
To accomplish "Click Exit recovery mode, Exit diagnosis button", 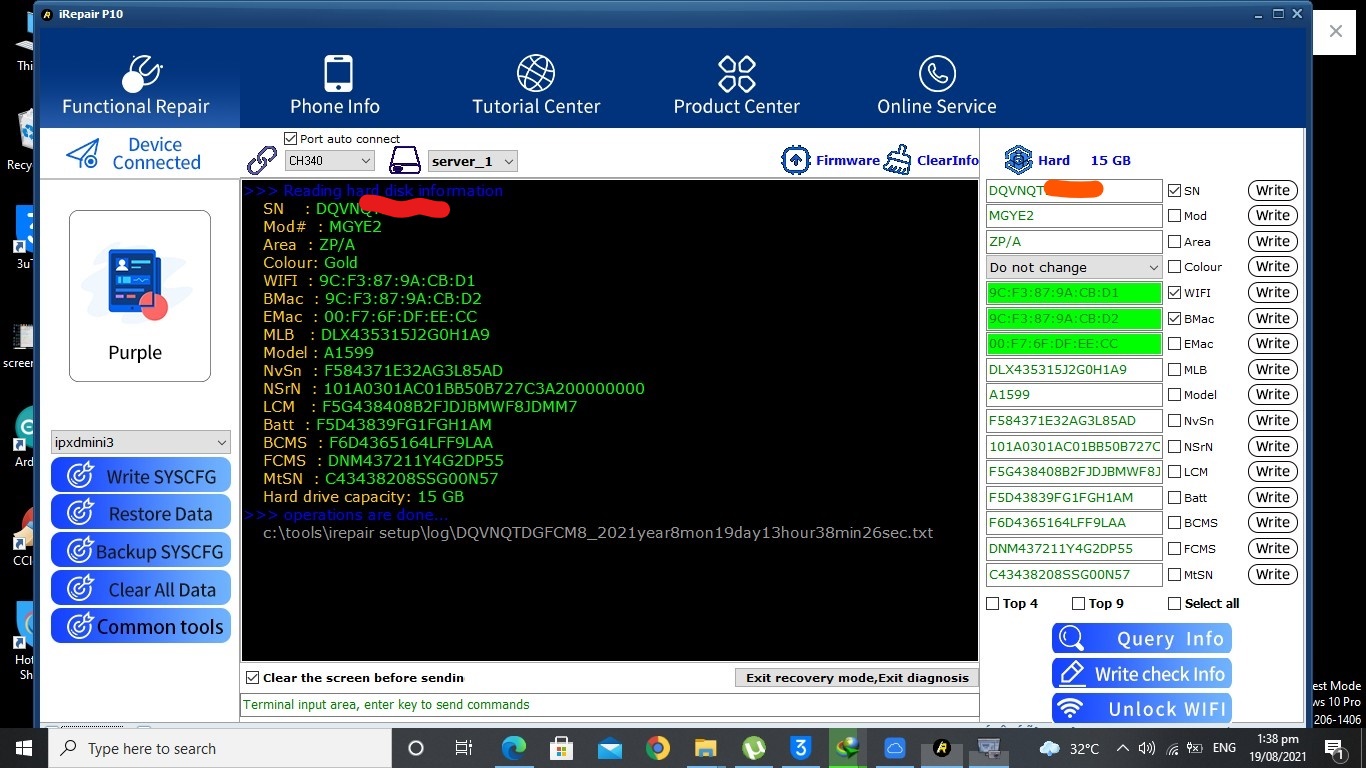I will pyautogui.click(x=857, y=678).
